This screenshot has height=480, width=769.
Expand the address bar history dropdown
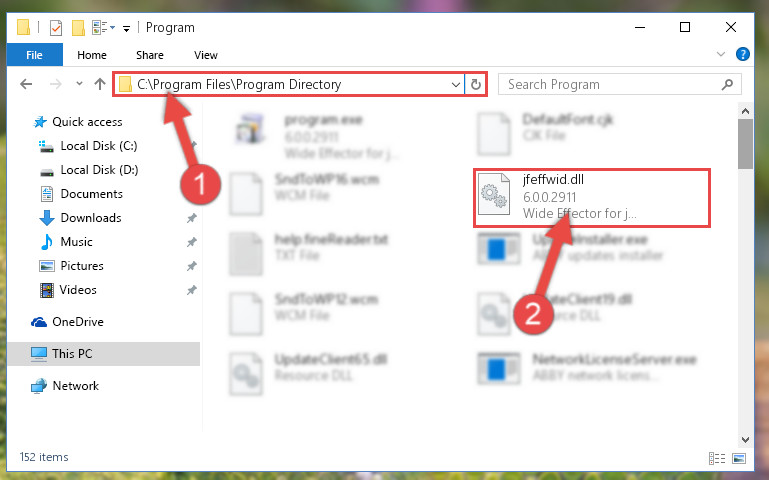point(456,84)
